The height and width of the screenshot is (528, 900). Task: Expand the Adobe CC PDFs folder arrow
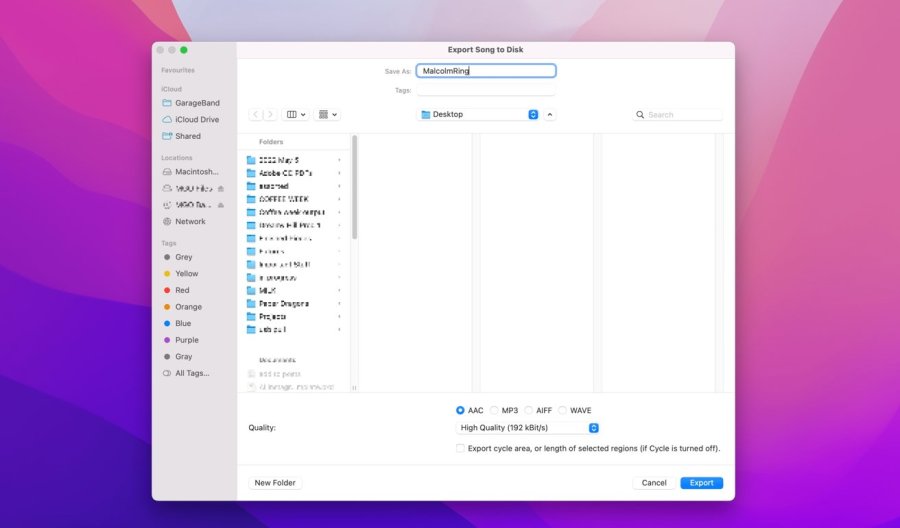(339, 173)
